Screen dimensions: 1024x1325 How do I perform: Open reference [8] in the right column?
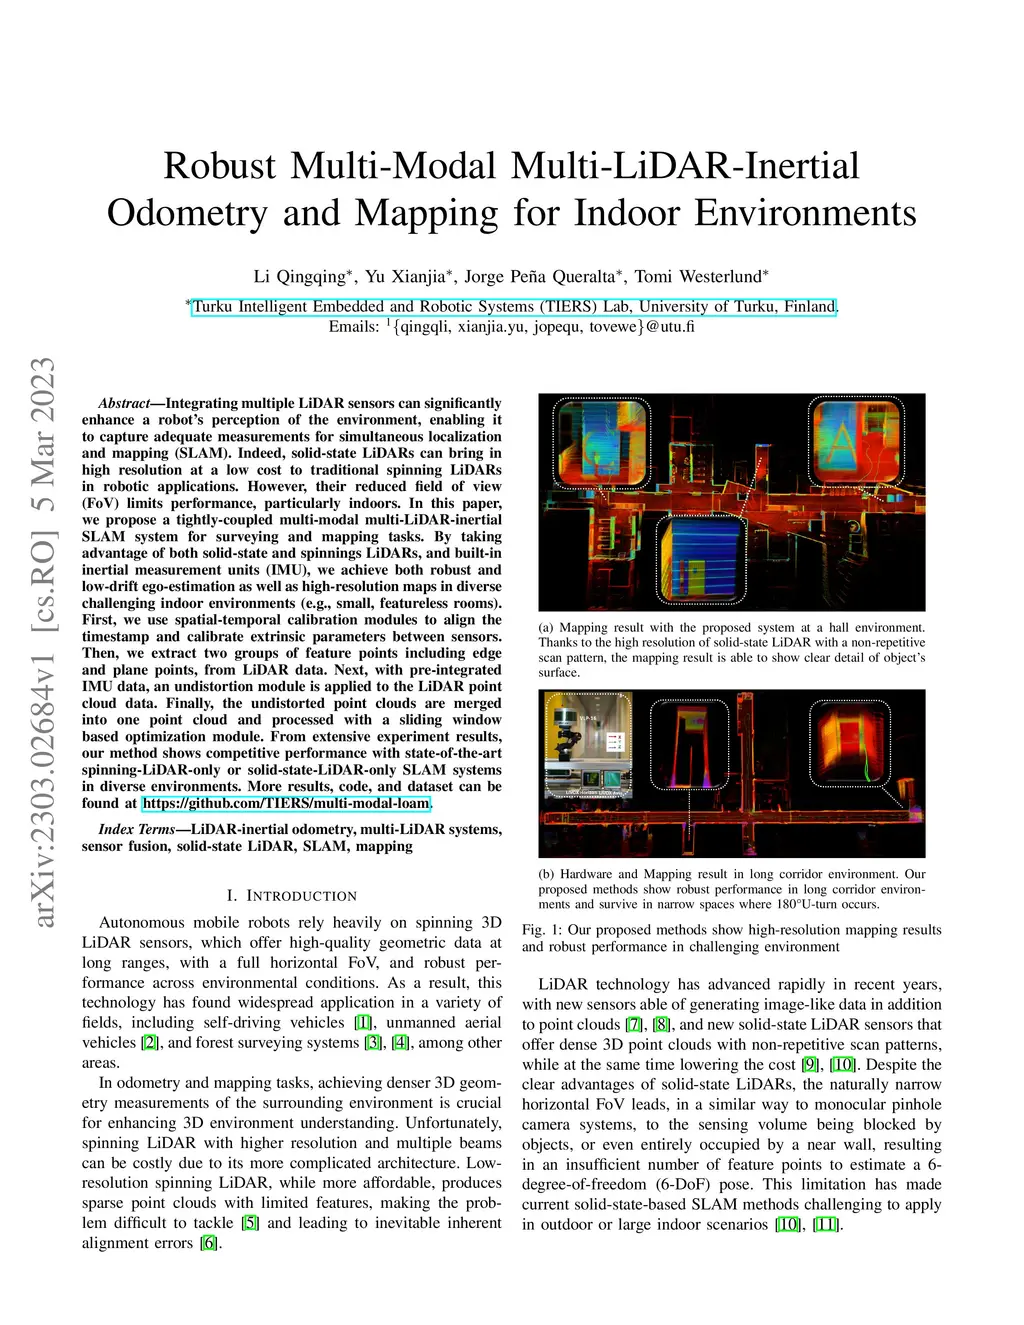click(661, 1024)
